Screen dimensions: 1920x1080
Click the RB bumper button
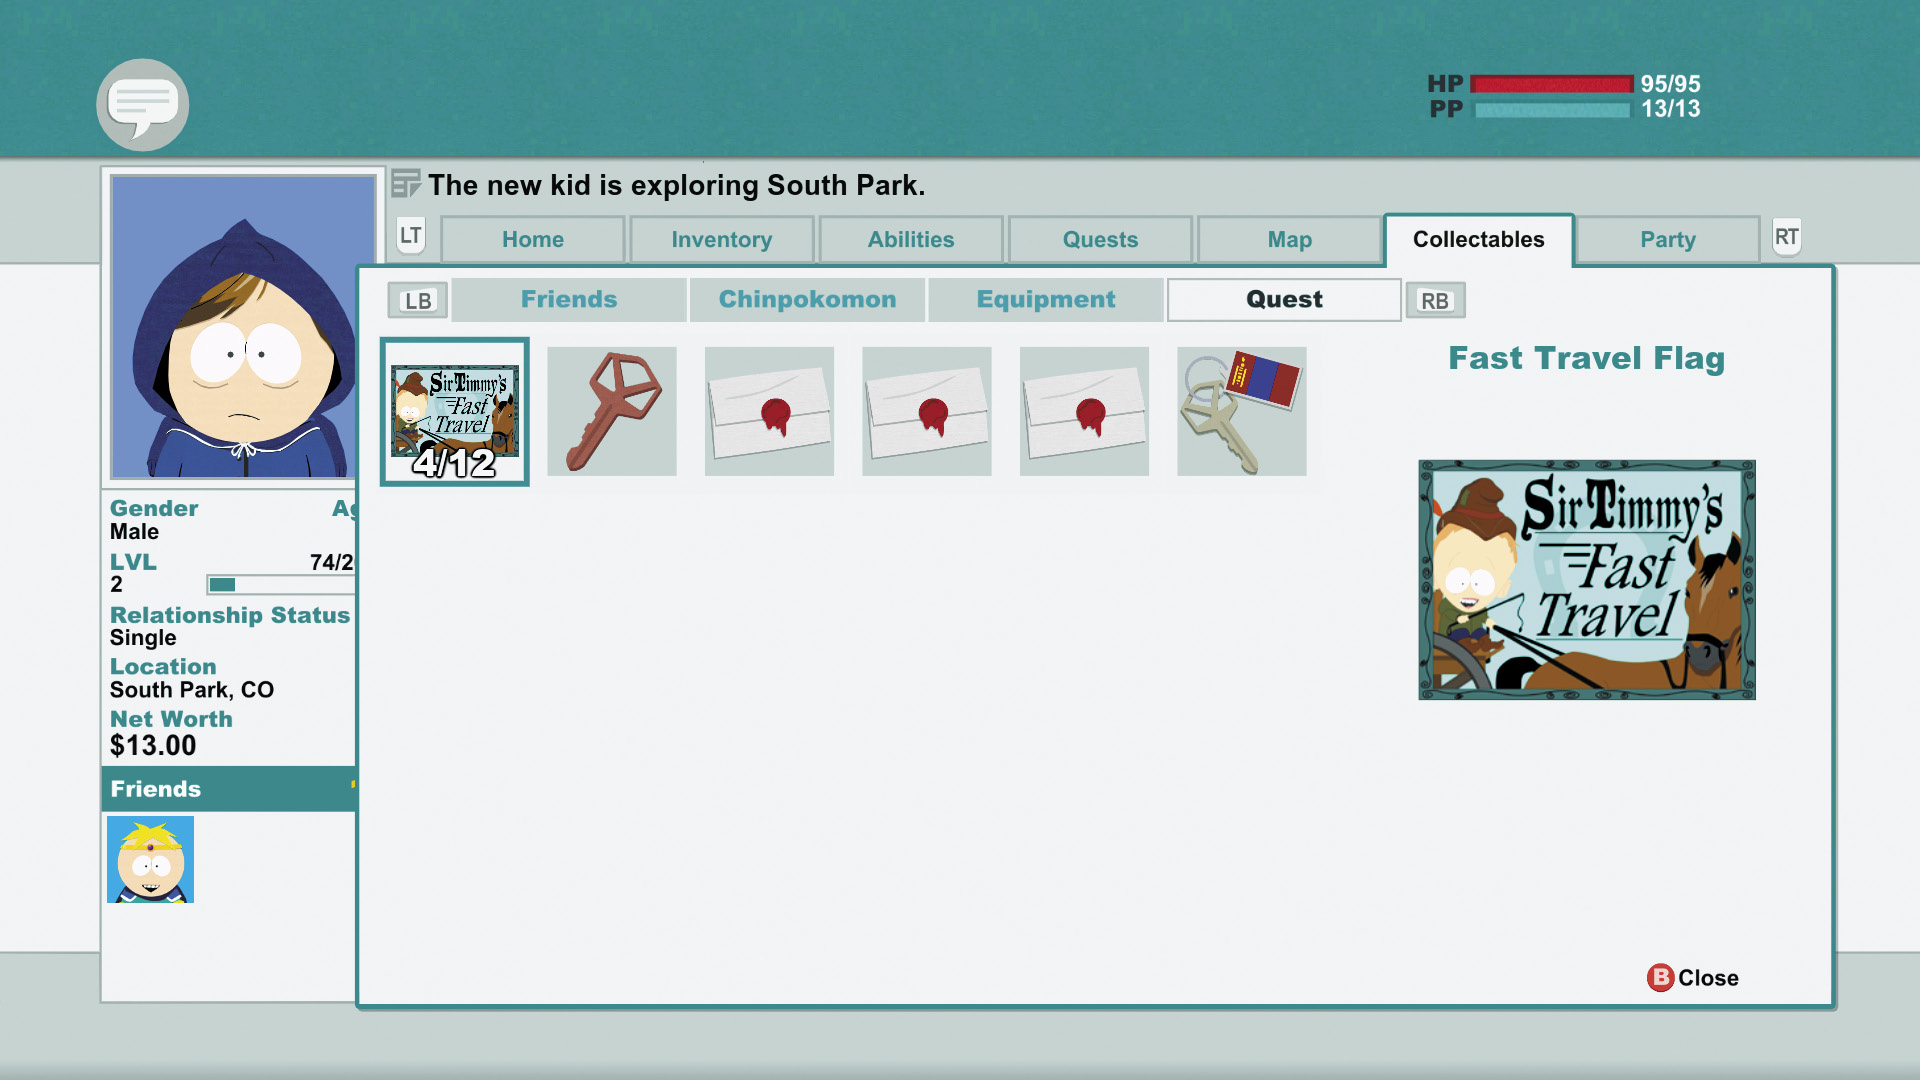coord(1435,300)
